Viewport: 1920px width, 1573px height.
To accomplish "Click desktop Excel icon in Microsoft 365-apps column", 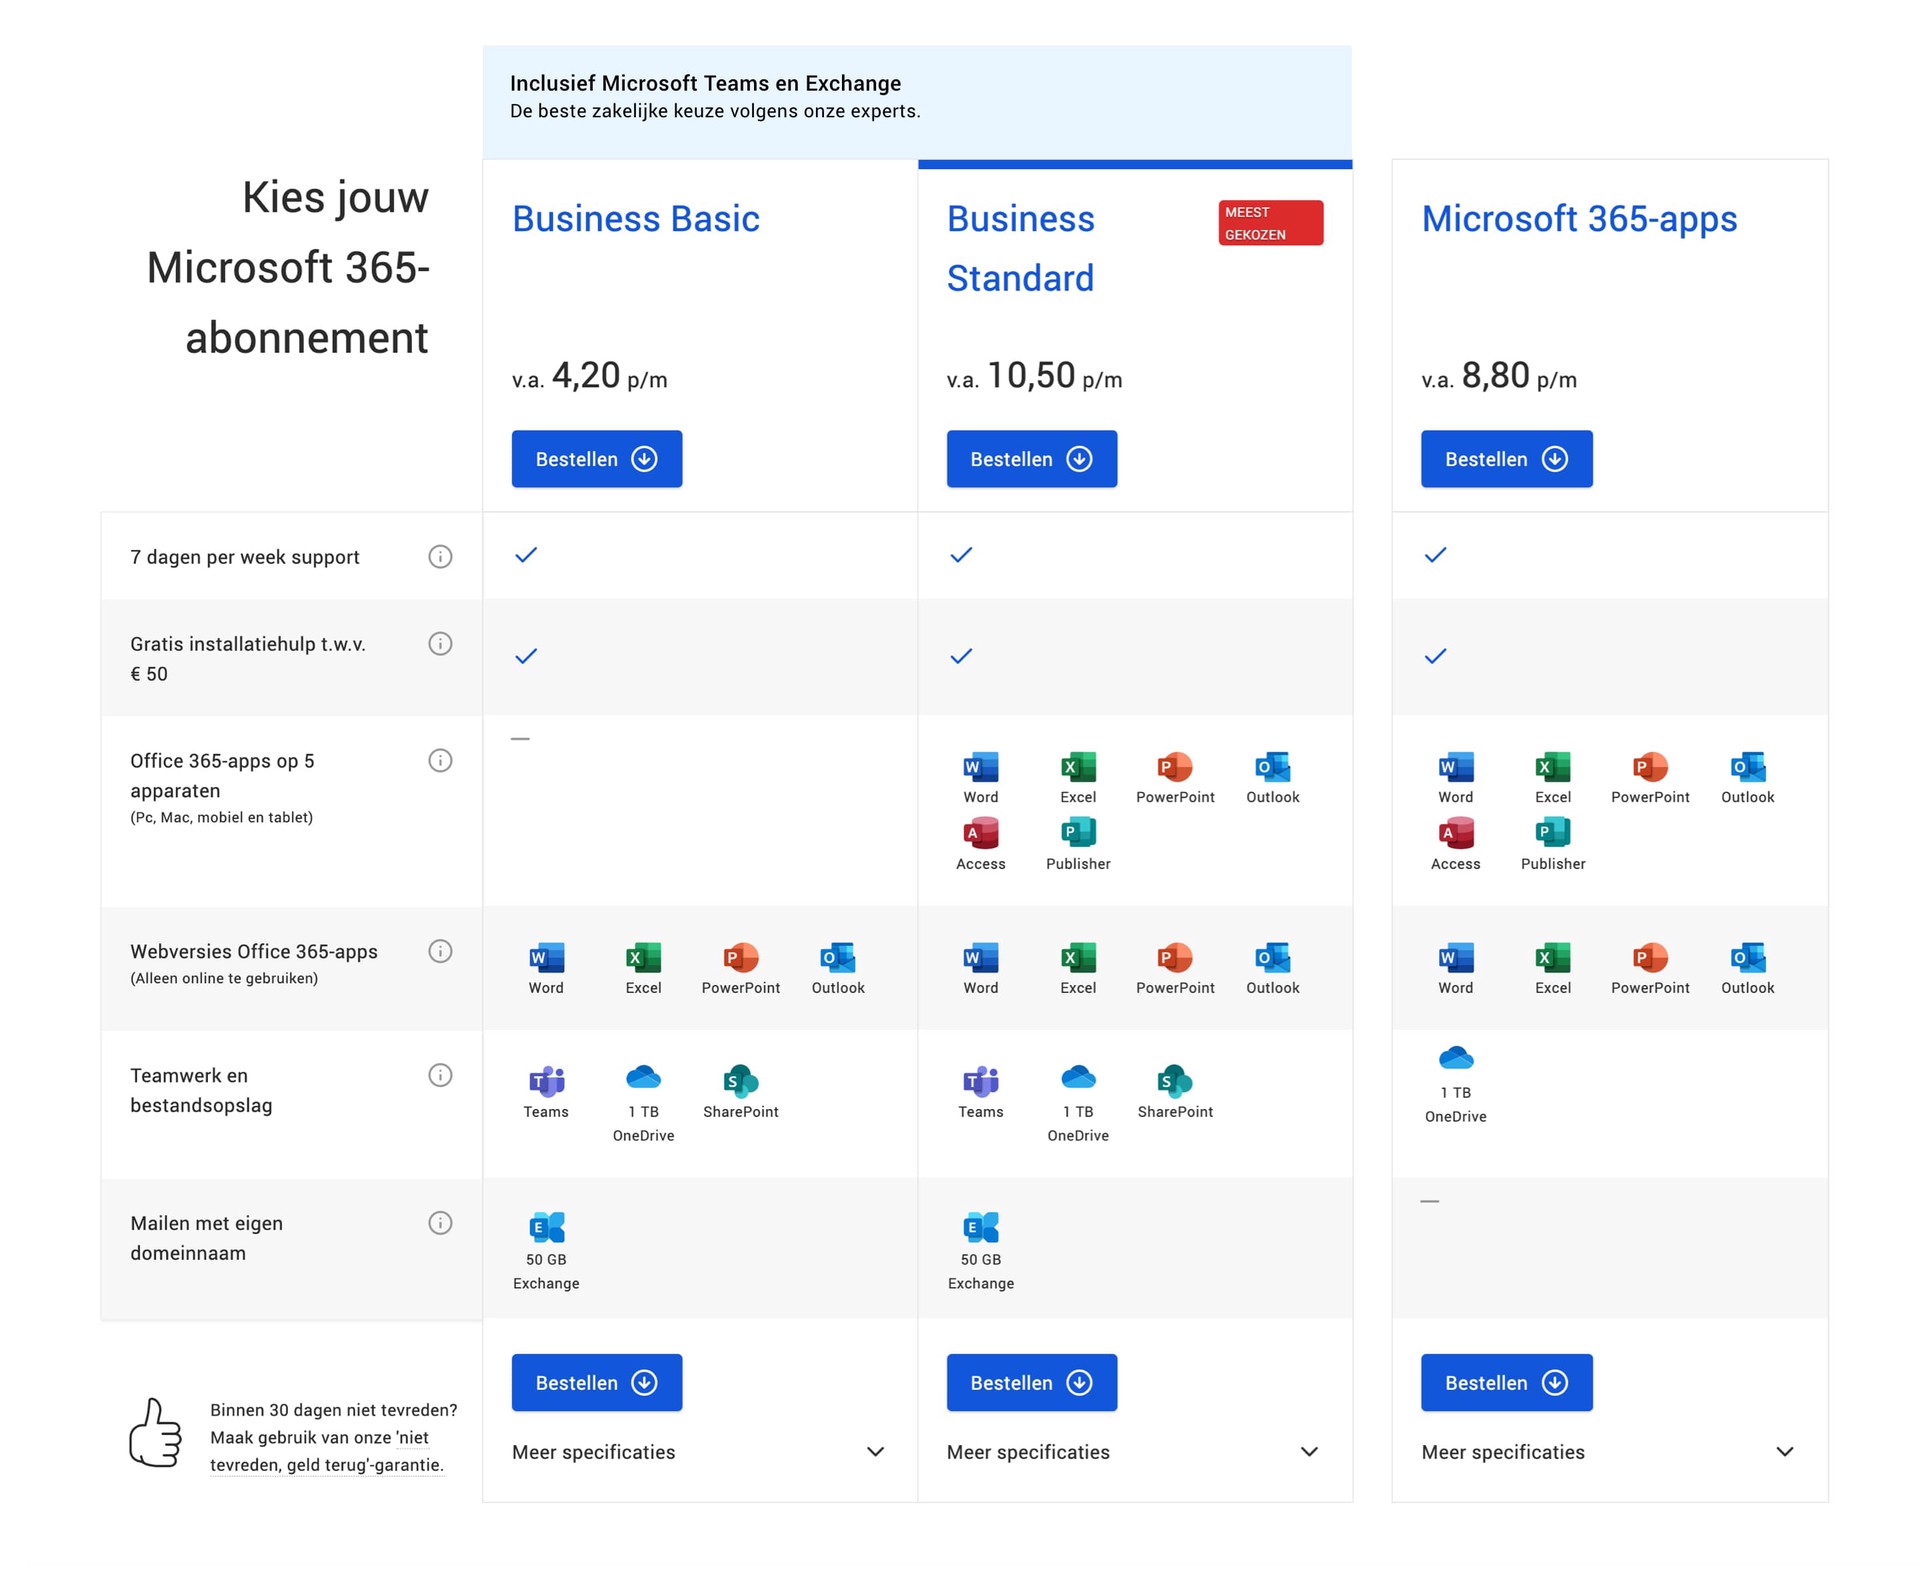I will [x=1553, y=767].
